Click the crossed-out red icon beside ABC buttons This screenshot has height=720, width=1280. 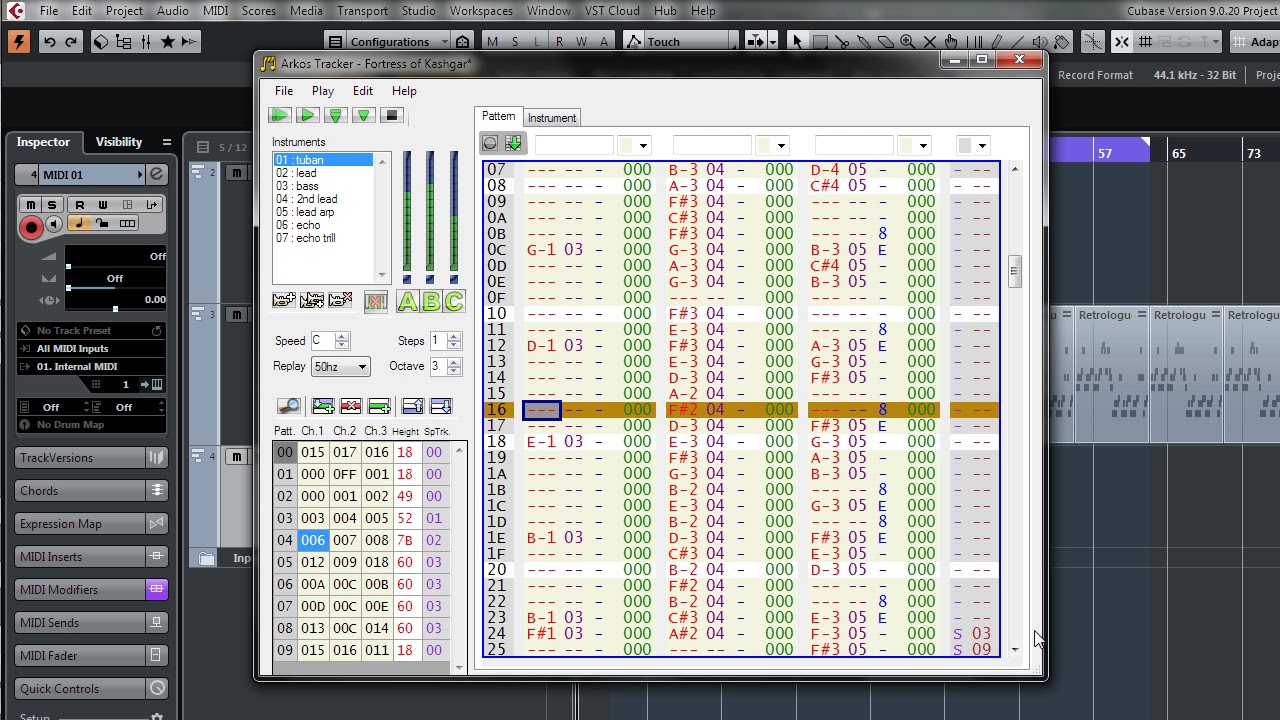click(x=376, y=301)
